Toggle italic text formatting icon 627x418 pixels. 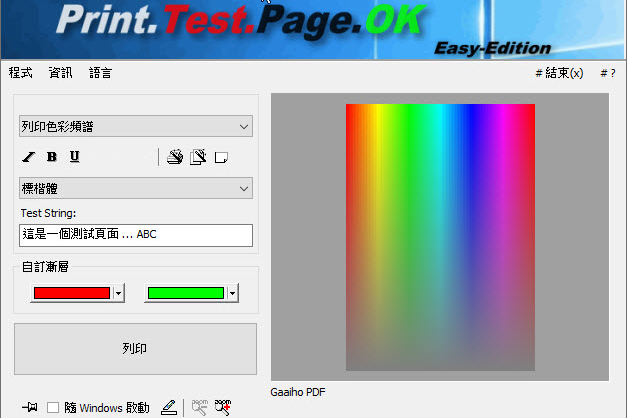point(28,157)
